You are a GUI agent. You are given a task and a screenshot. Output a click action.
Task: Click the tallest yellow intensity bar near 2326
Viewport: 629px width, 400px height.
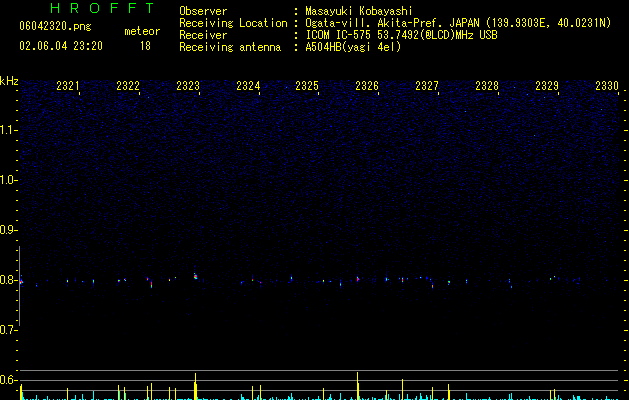[357, 386]
